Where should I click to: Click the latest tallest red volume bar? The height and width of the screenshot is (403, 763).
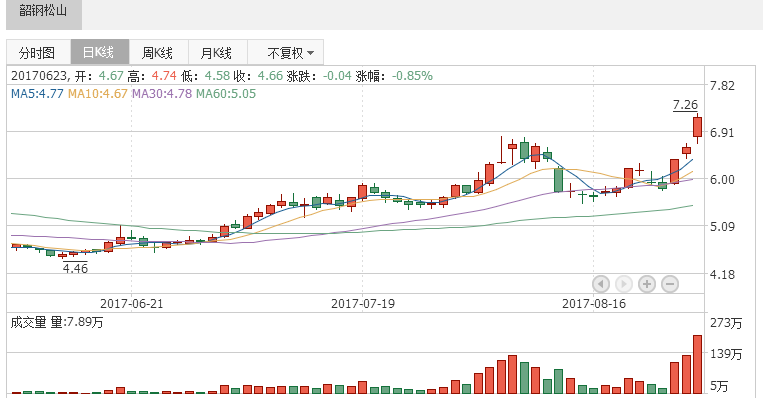tap(697, 364)
